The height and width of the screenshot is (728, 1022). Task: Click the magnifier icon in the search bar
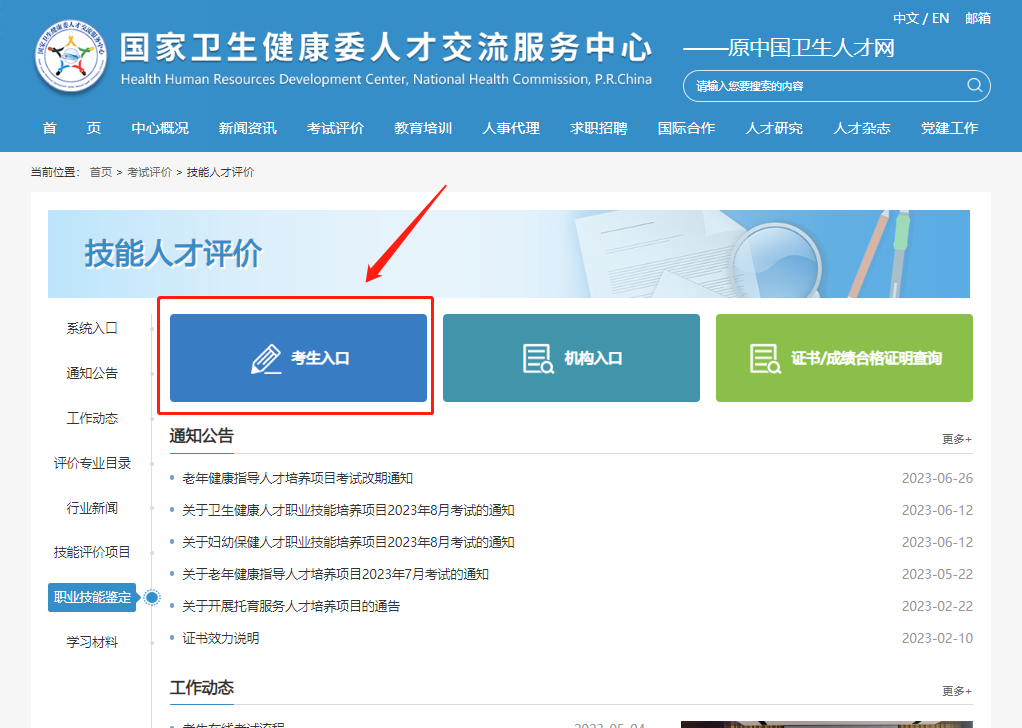point(973,86)
